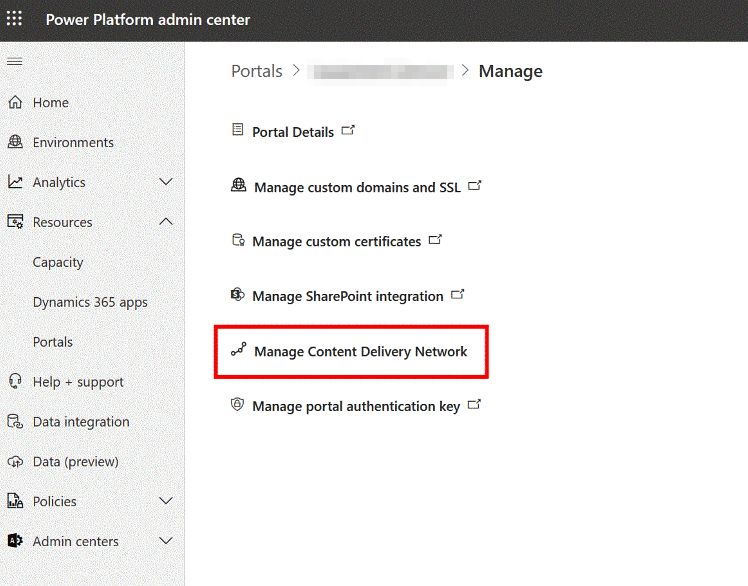The height and width of the screenshot is (586, 748).
Task: Click Portals in the breadcrumb
Action: pyautogui.click(x=257, y=71)
